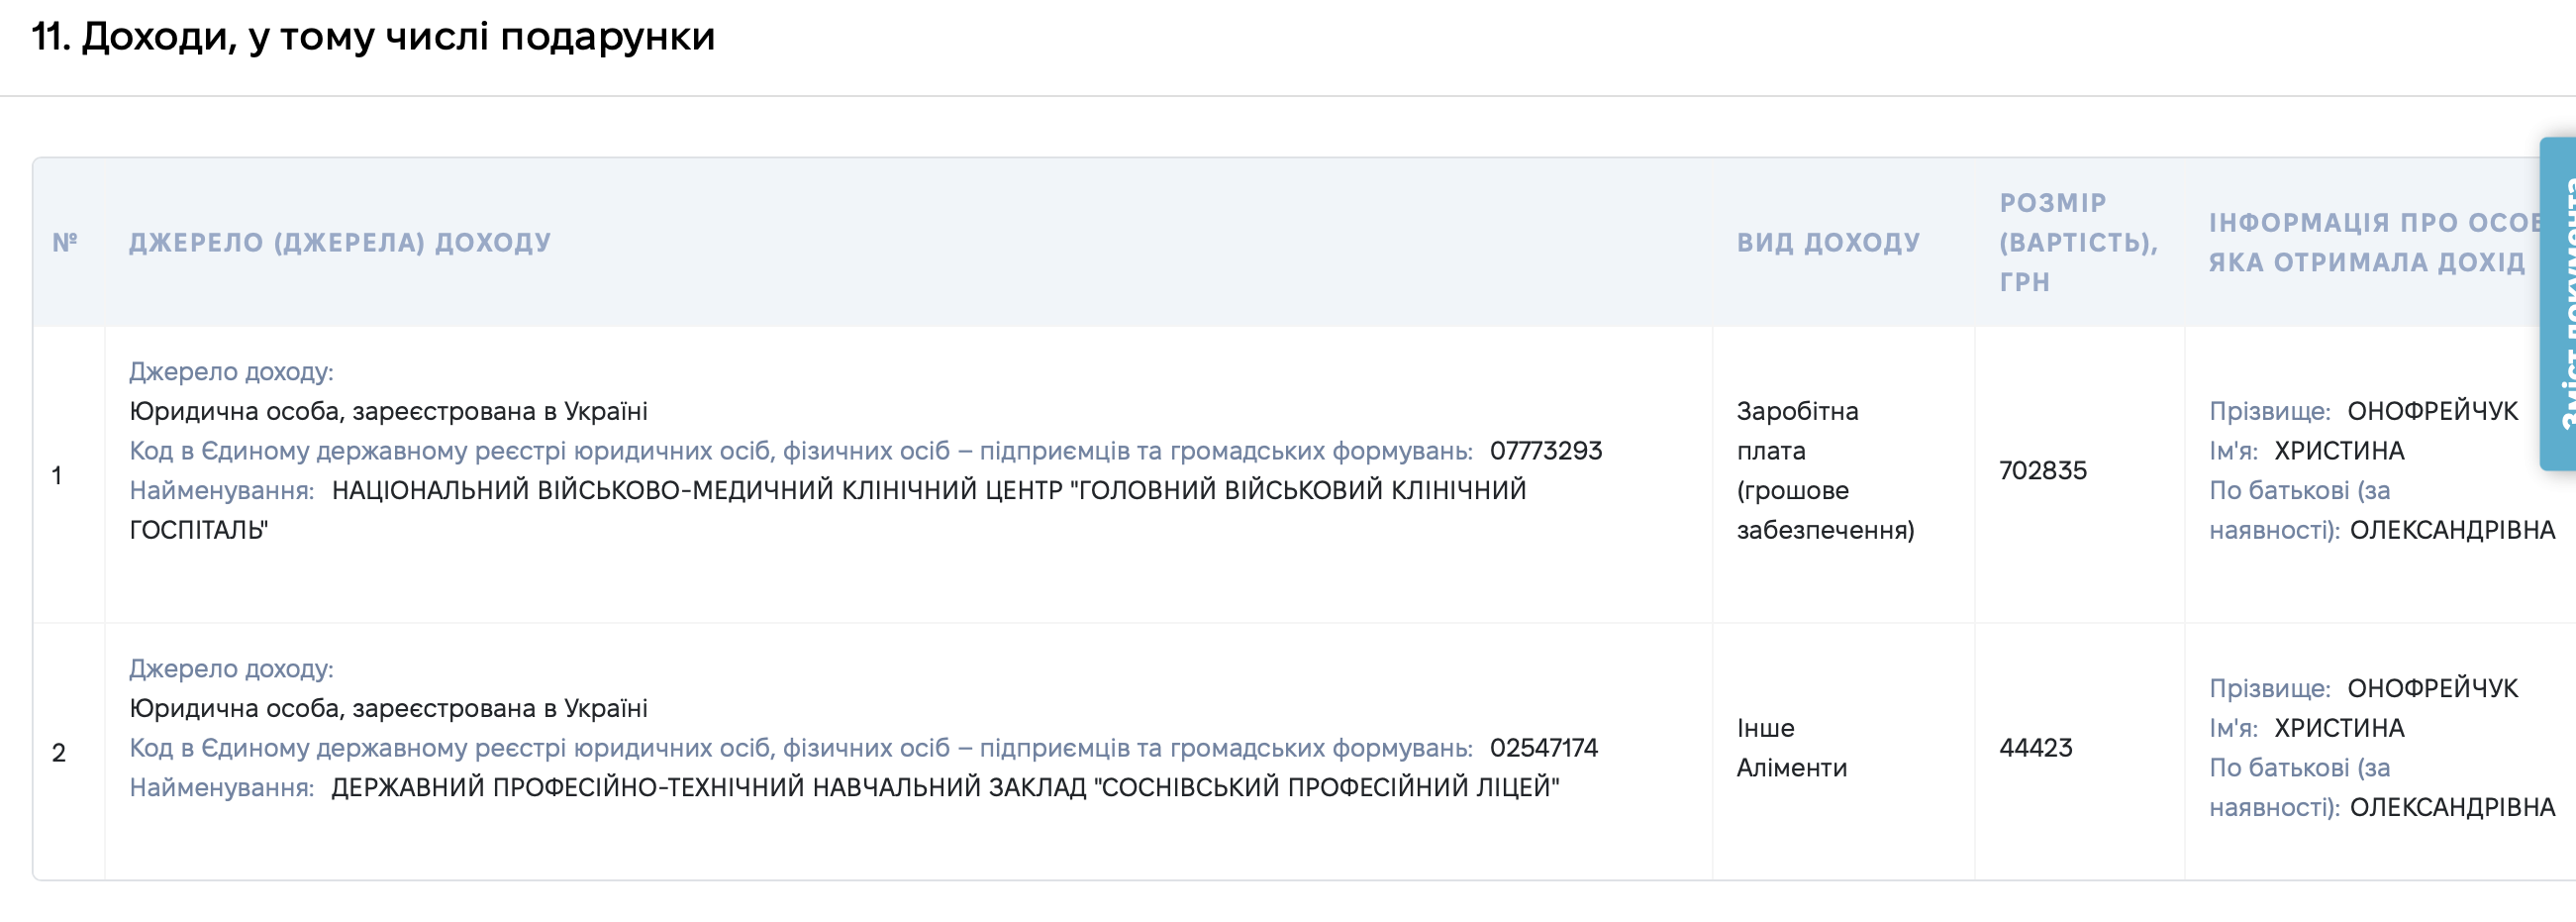The width and height of the screenshot is (2576, 922).
Task: Click amount value 702835
Action: coord(2043,471)
